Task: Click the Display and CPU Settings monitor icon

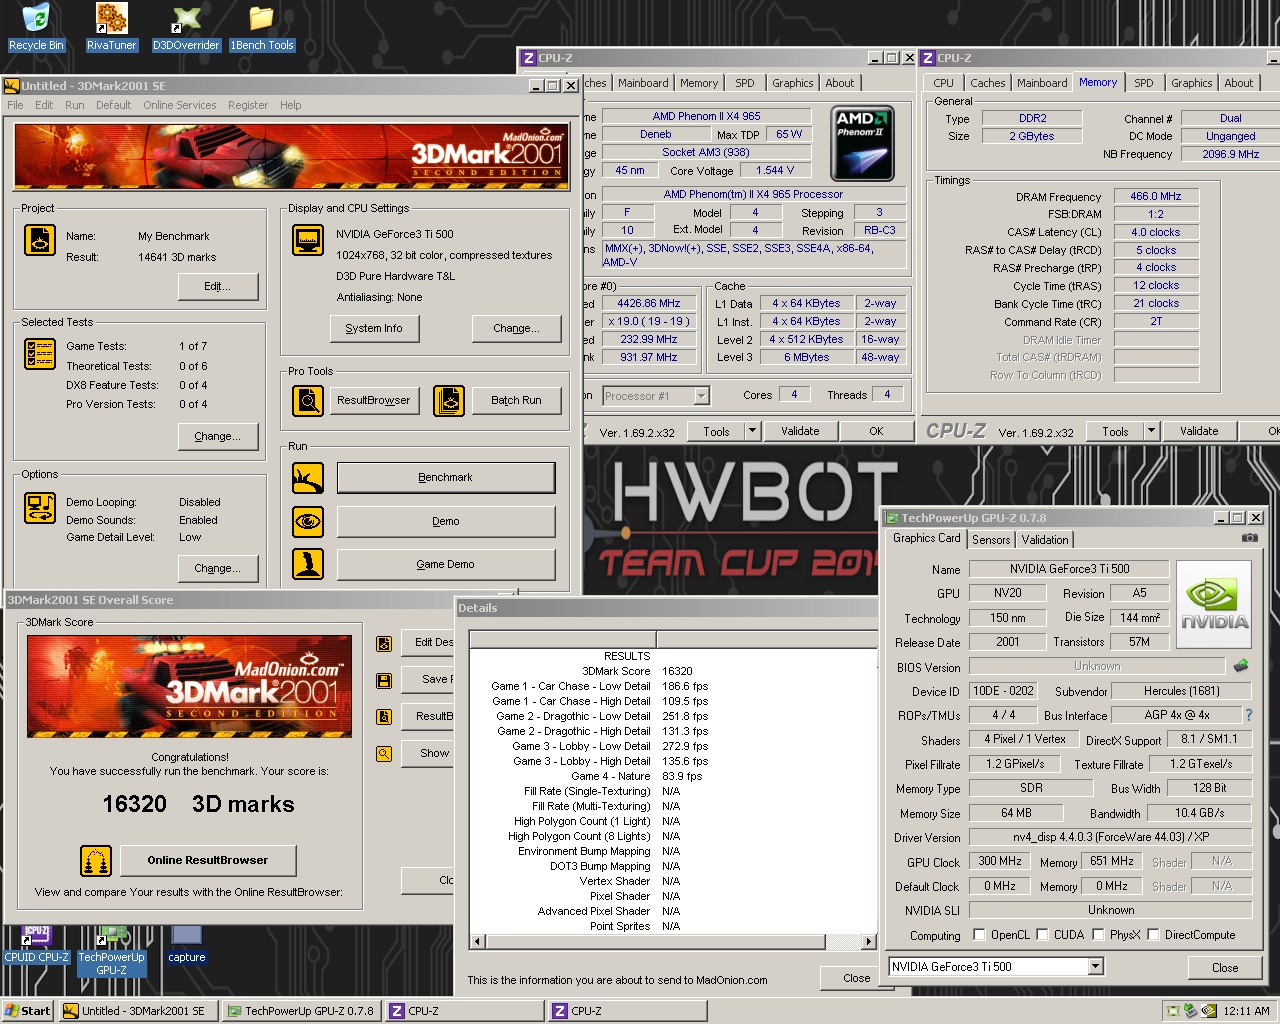Action: tap(308, 240)
